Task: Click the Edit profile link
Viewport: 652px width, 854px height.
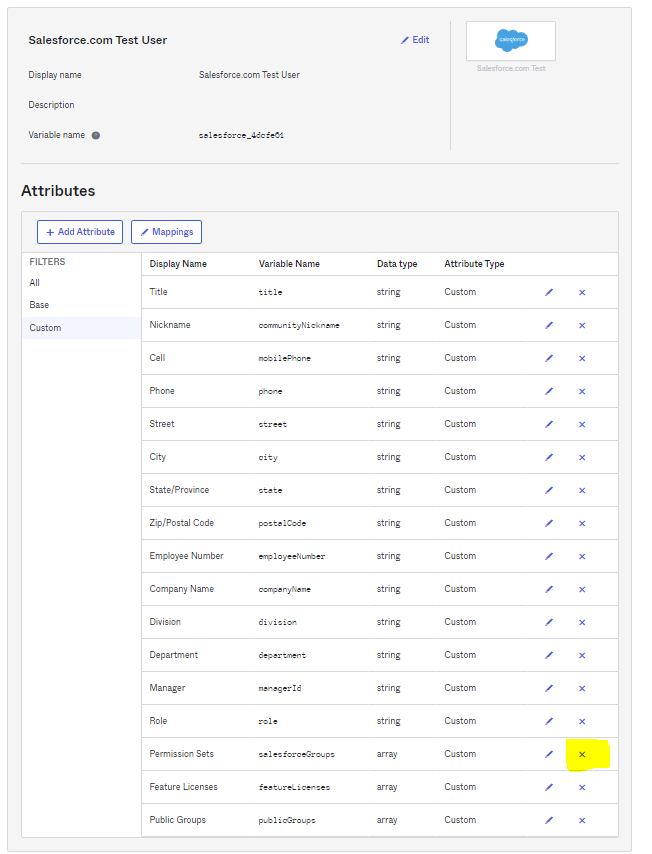Action: click(x=415, y=40)
